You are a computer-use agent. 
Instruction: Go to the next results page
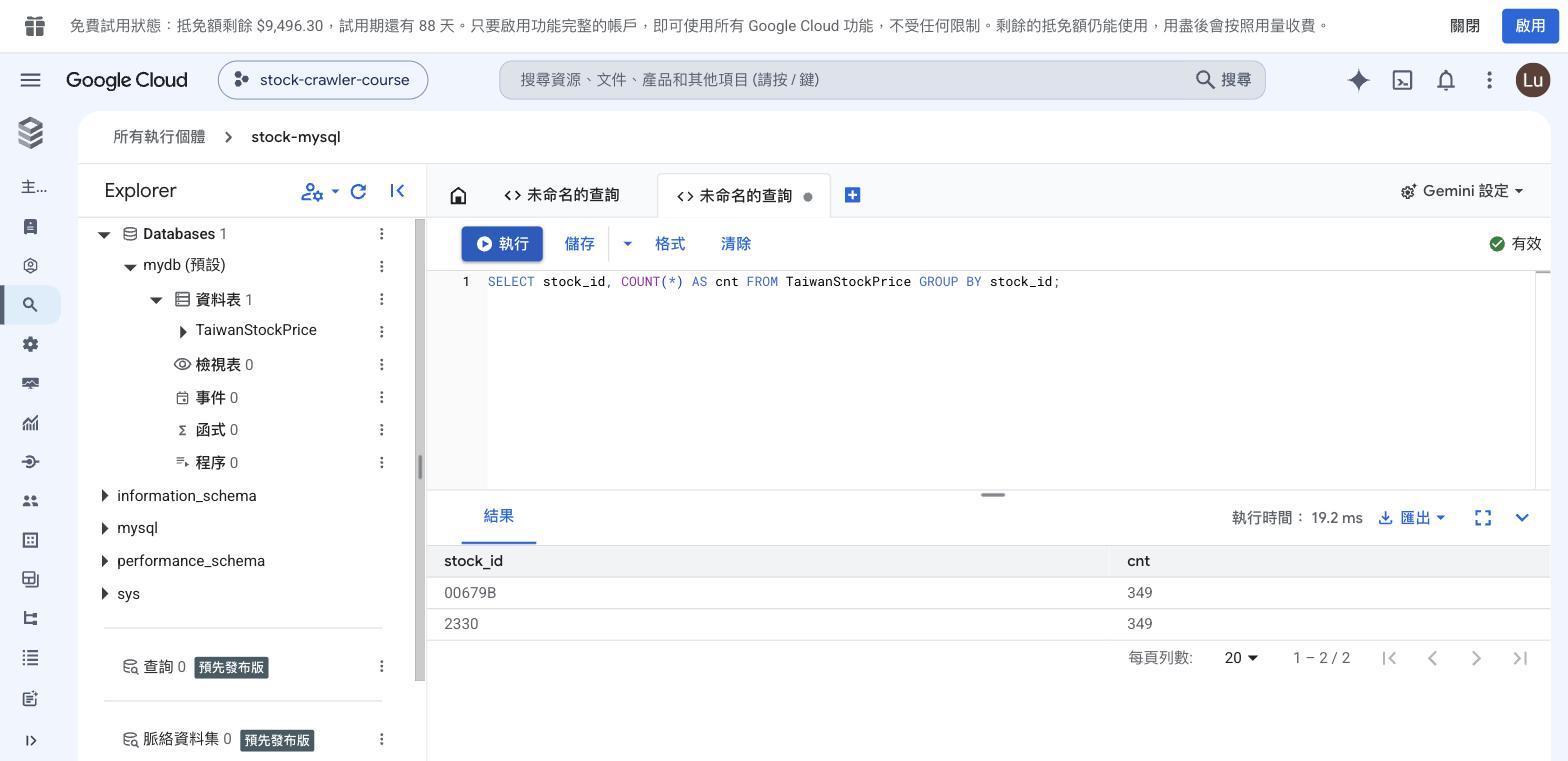coord(1476,658)
